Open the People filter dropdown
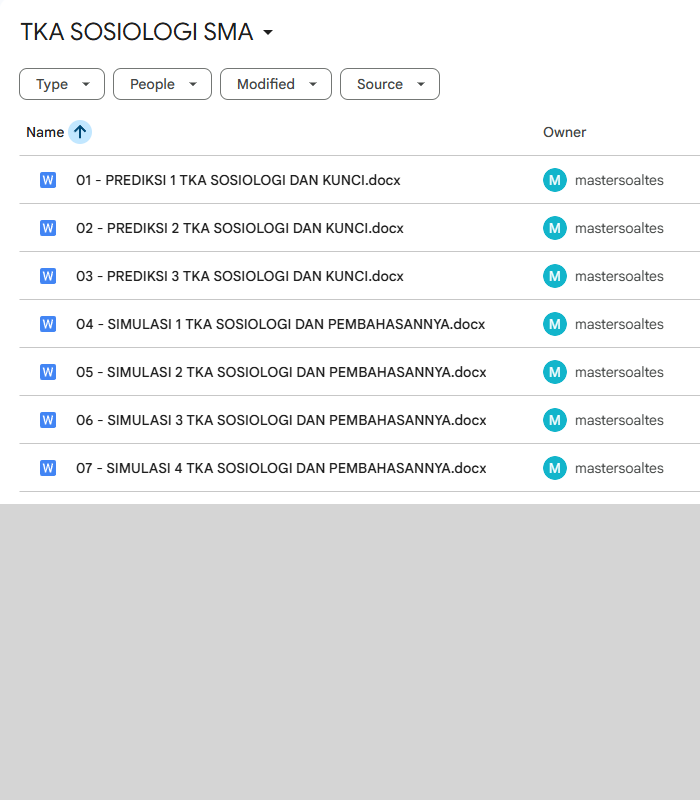Screen dimensions: 700x800 click(x=162, y=84)
